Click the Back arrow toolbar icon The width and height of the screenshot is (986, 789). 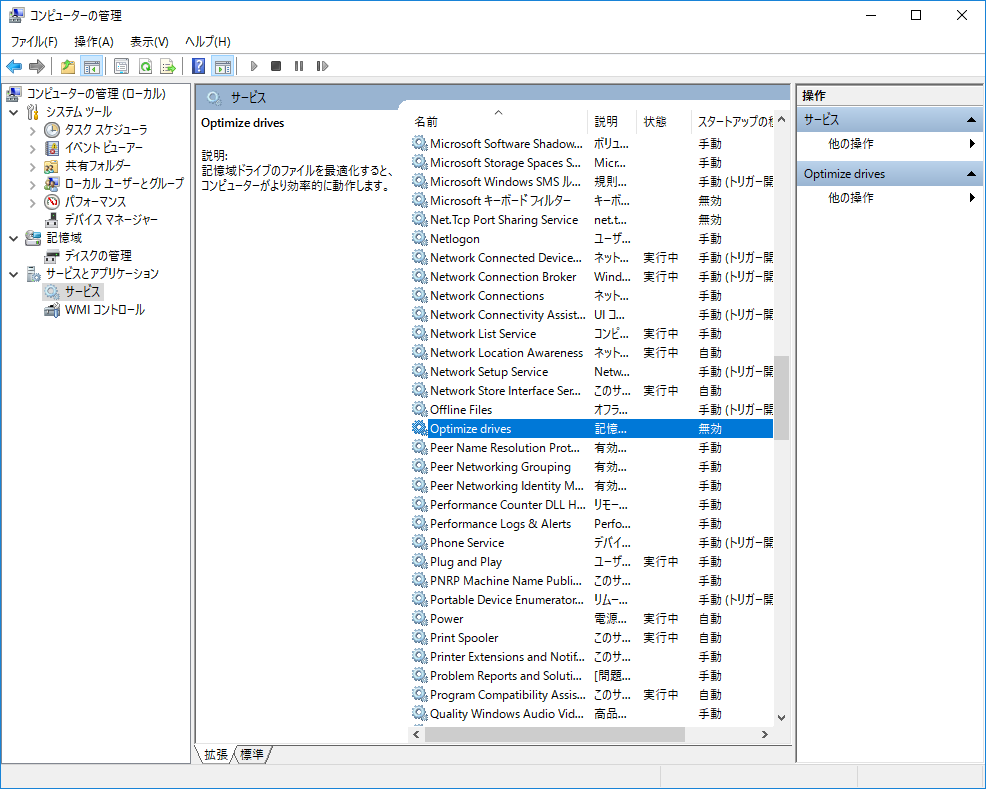point(14,66)
